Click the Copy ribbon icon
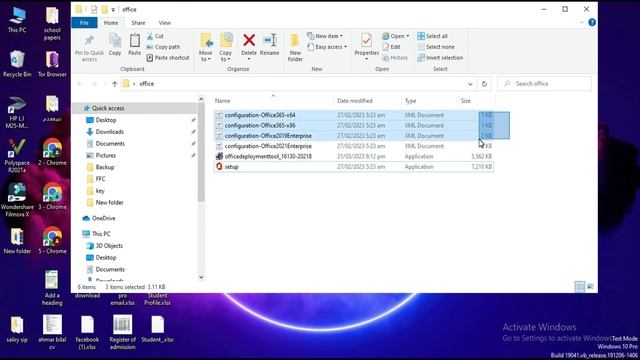Viewport: 640px width, 360px height. click(115, 44)
